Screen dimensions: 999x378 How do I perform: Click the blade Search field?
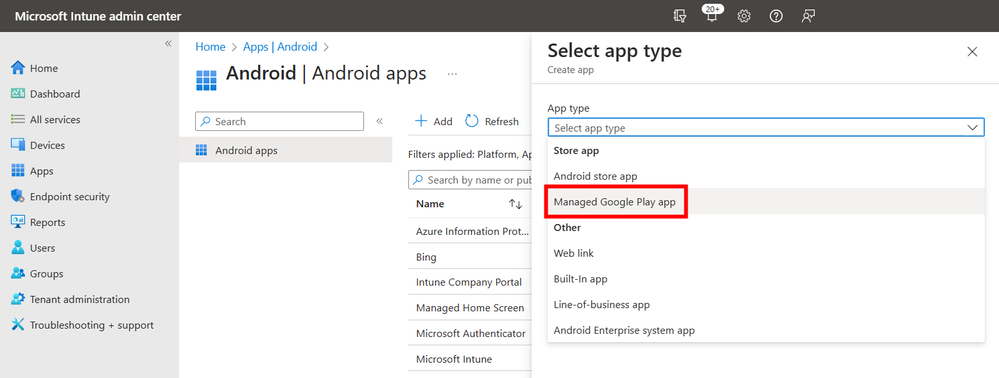pyautogui.click(x=279, y=121)
